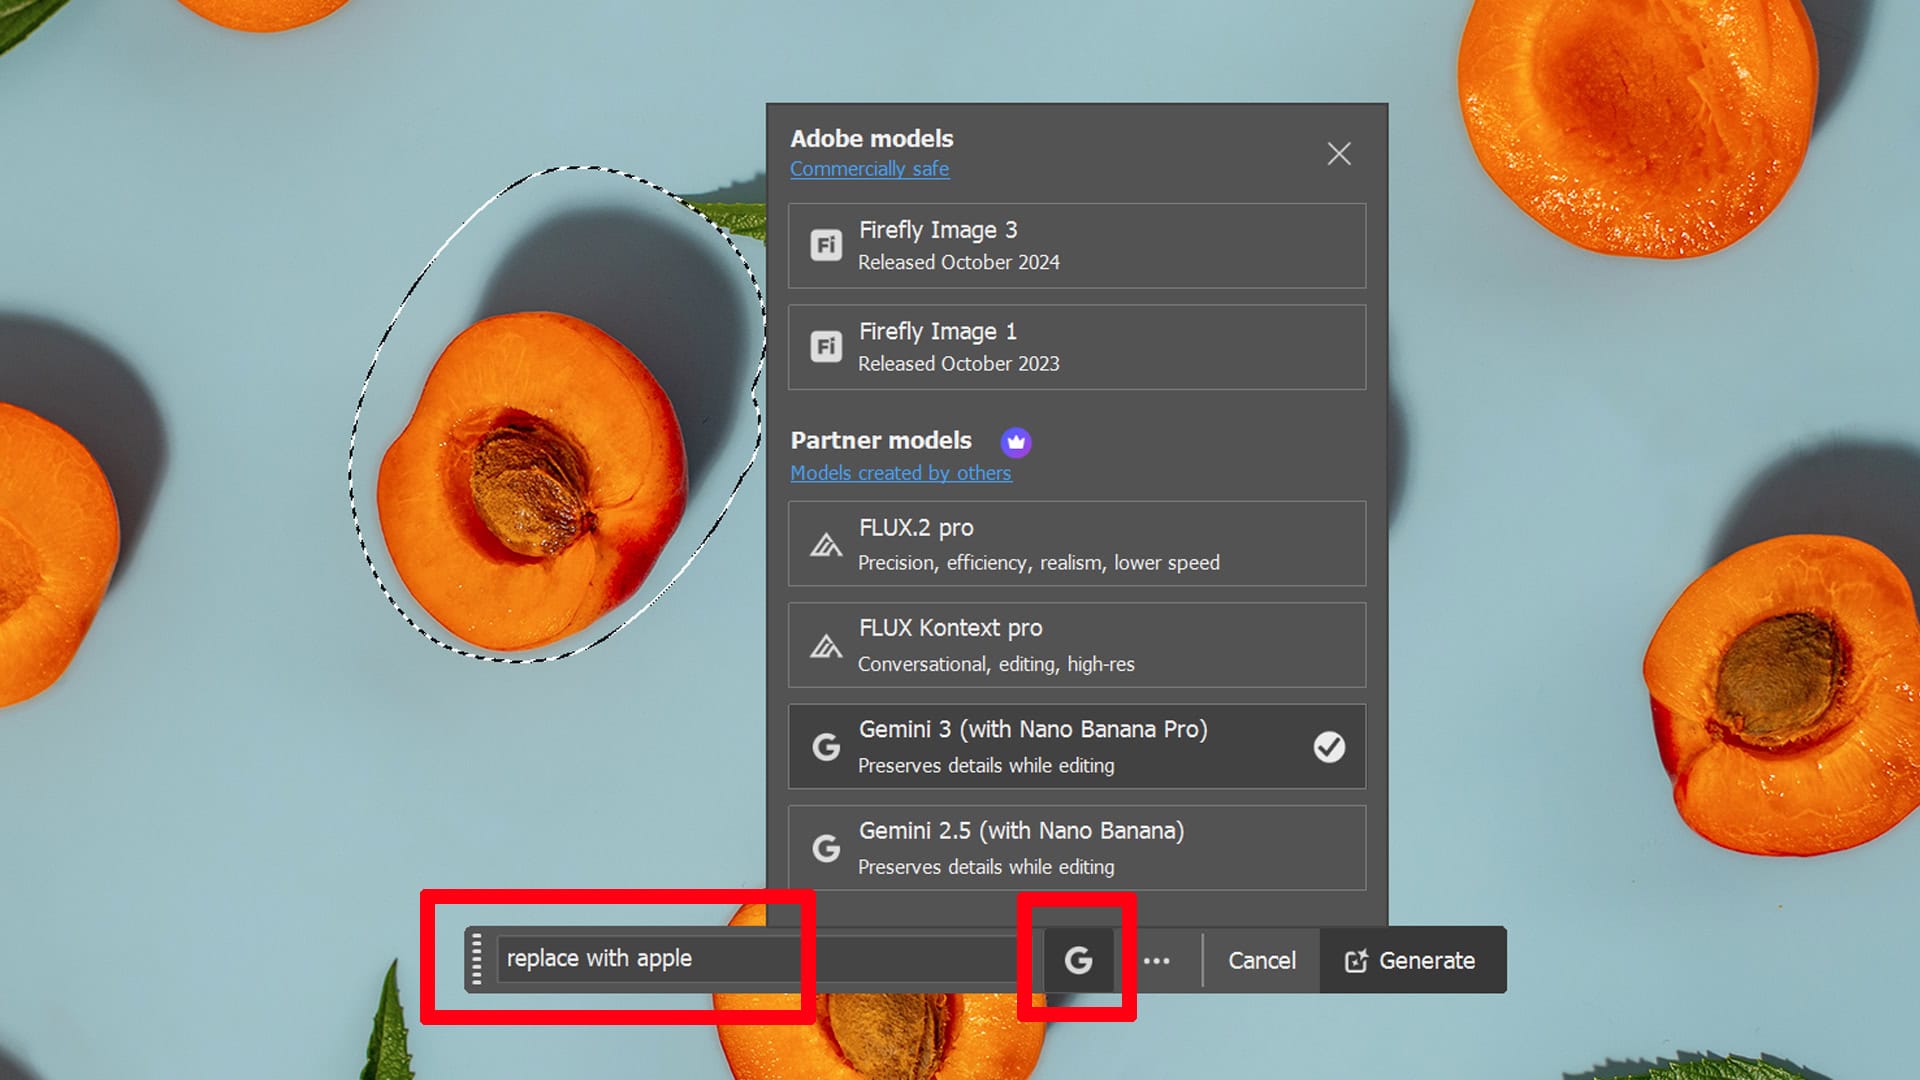The width and height of the screenshot is (1920, 1080).
Task: Open the three-dots more options menu
Action: pyautogui.click(x=1157, y=961)
